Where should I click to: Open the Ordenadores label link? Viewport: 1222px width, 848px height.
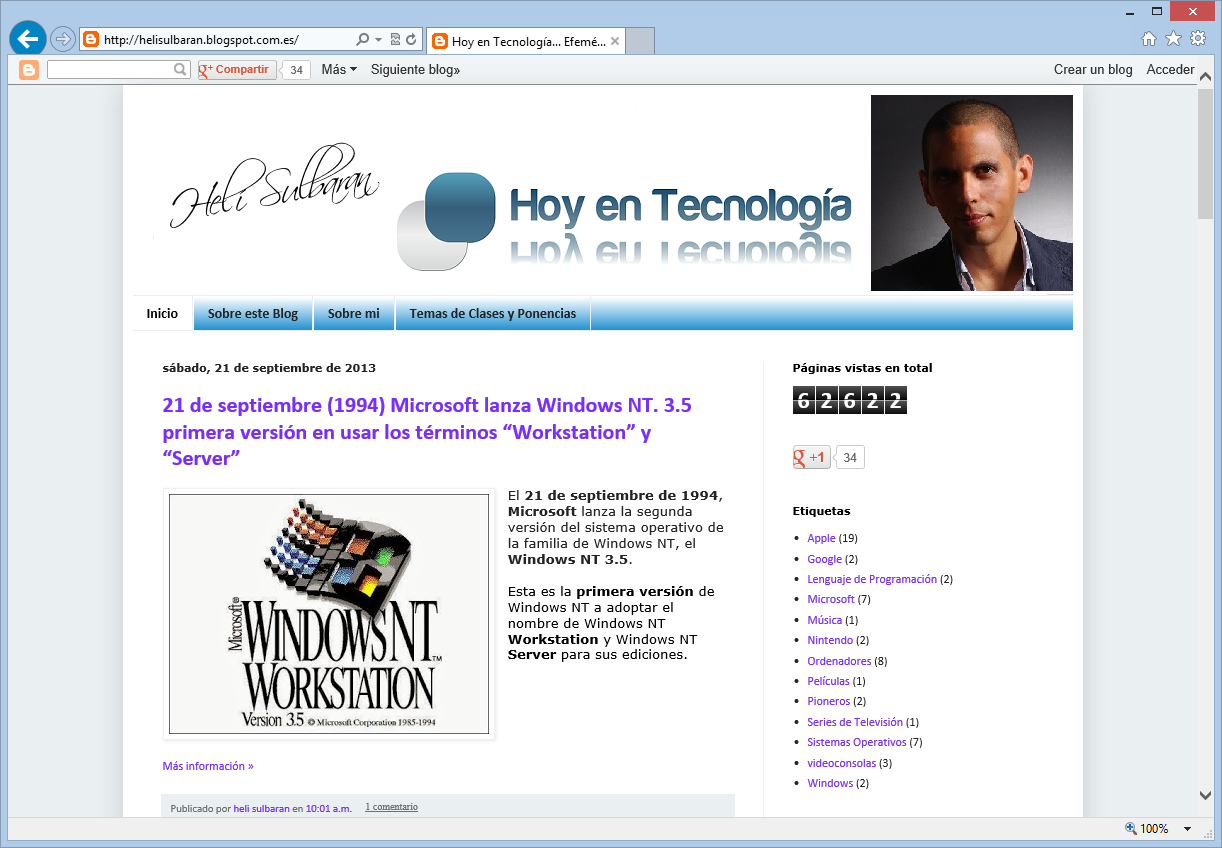[x=839, y=661]
